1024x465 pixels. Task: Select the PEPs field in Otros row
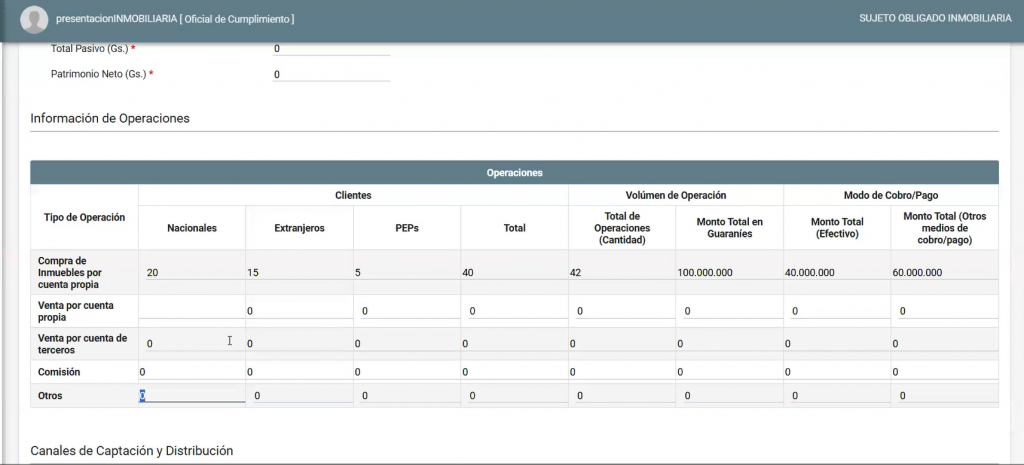[x=406, y=396]
